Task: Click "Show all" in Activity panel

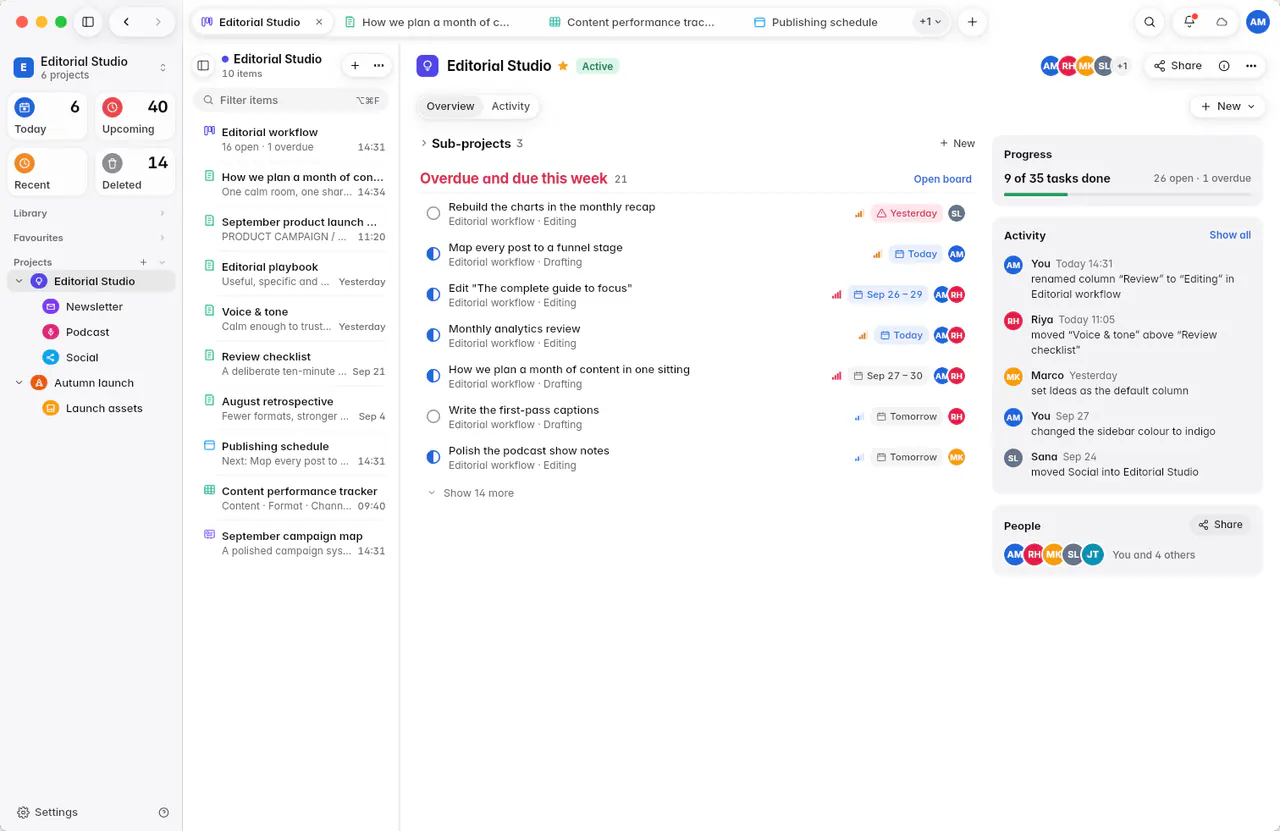Action: (x=1230, y=235)
